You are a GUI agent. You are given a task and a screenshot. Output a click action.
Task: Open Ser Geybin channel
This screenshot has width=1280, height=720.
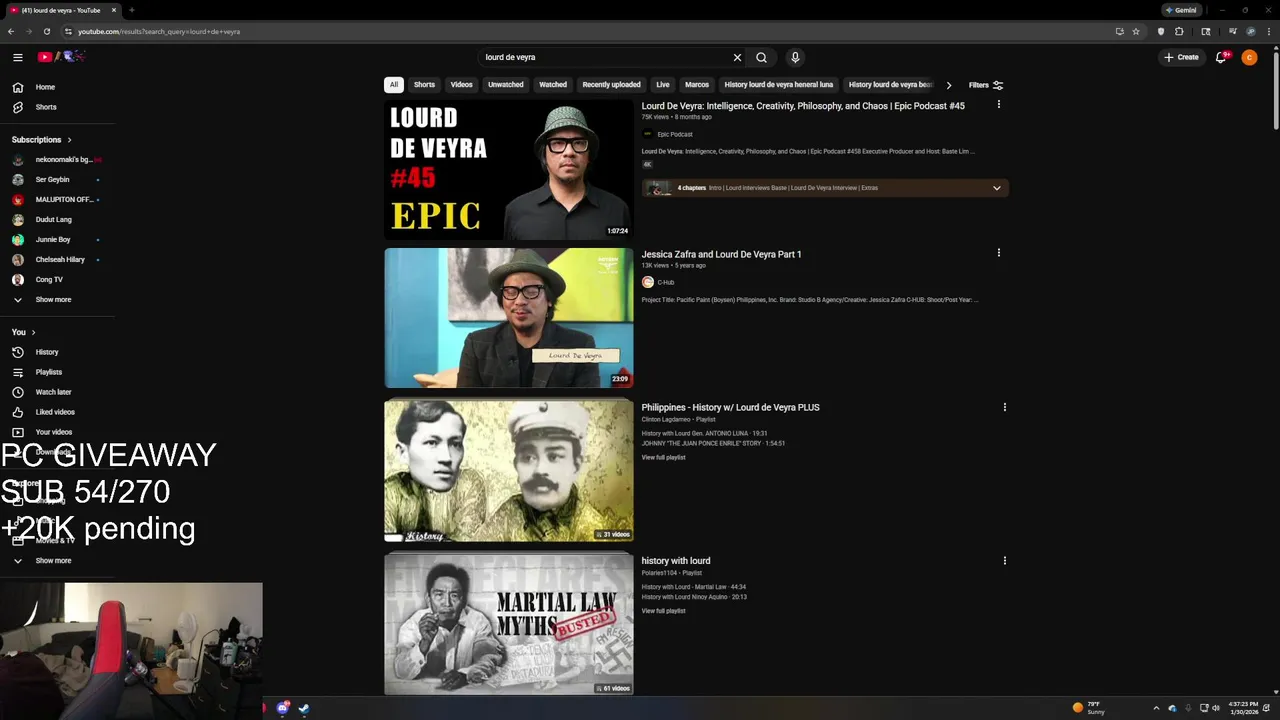tap(57, 180)
